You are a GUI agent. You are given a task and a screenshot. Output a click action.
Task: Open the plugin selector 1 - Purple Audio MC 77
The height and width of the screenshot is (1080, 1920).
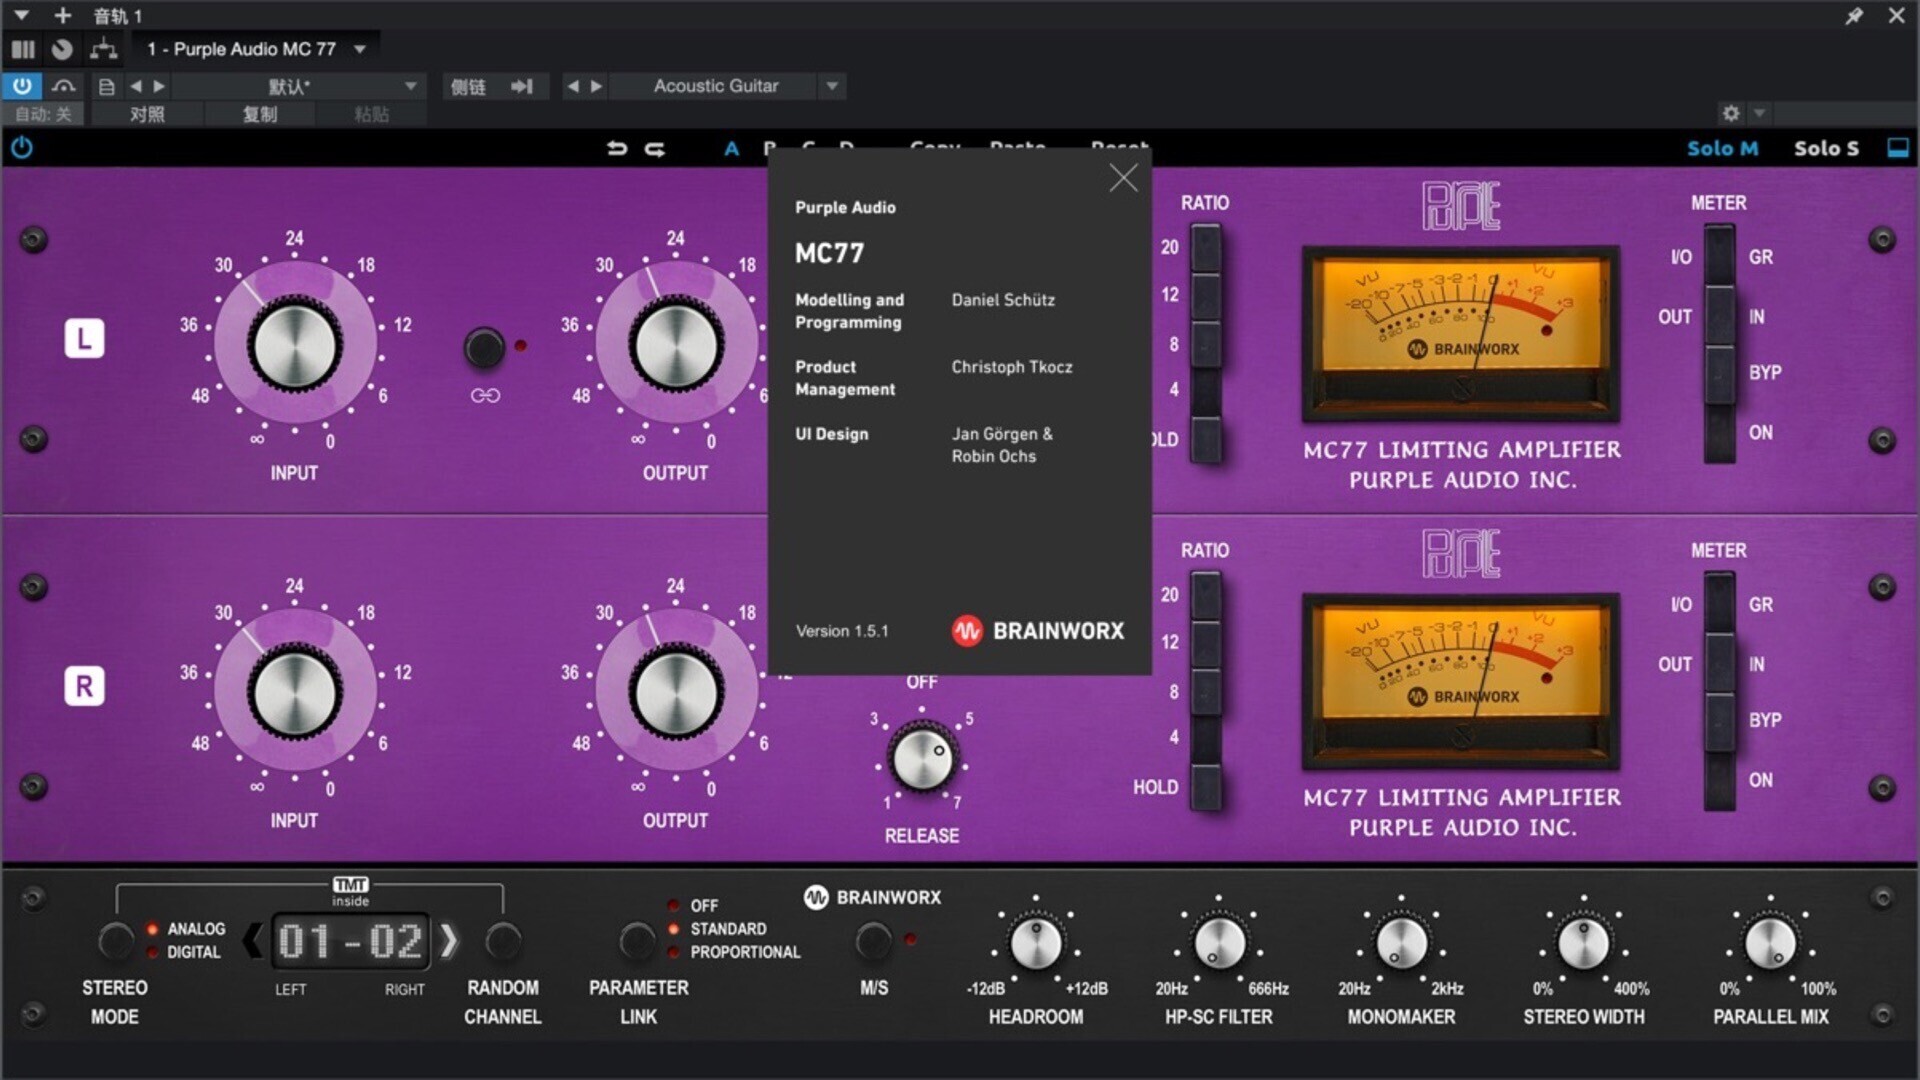[x=256, y=49]
